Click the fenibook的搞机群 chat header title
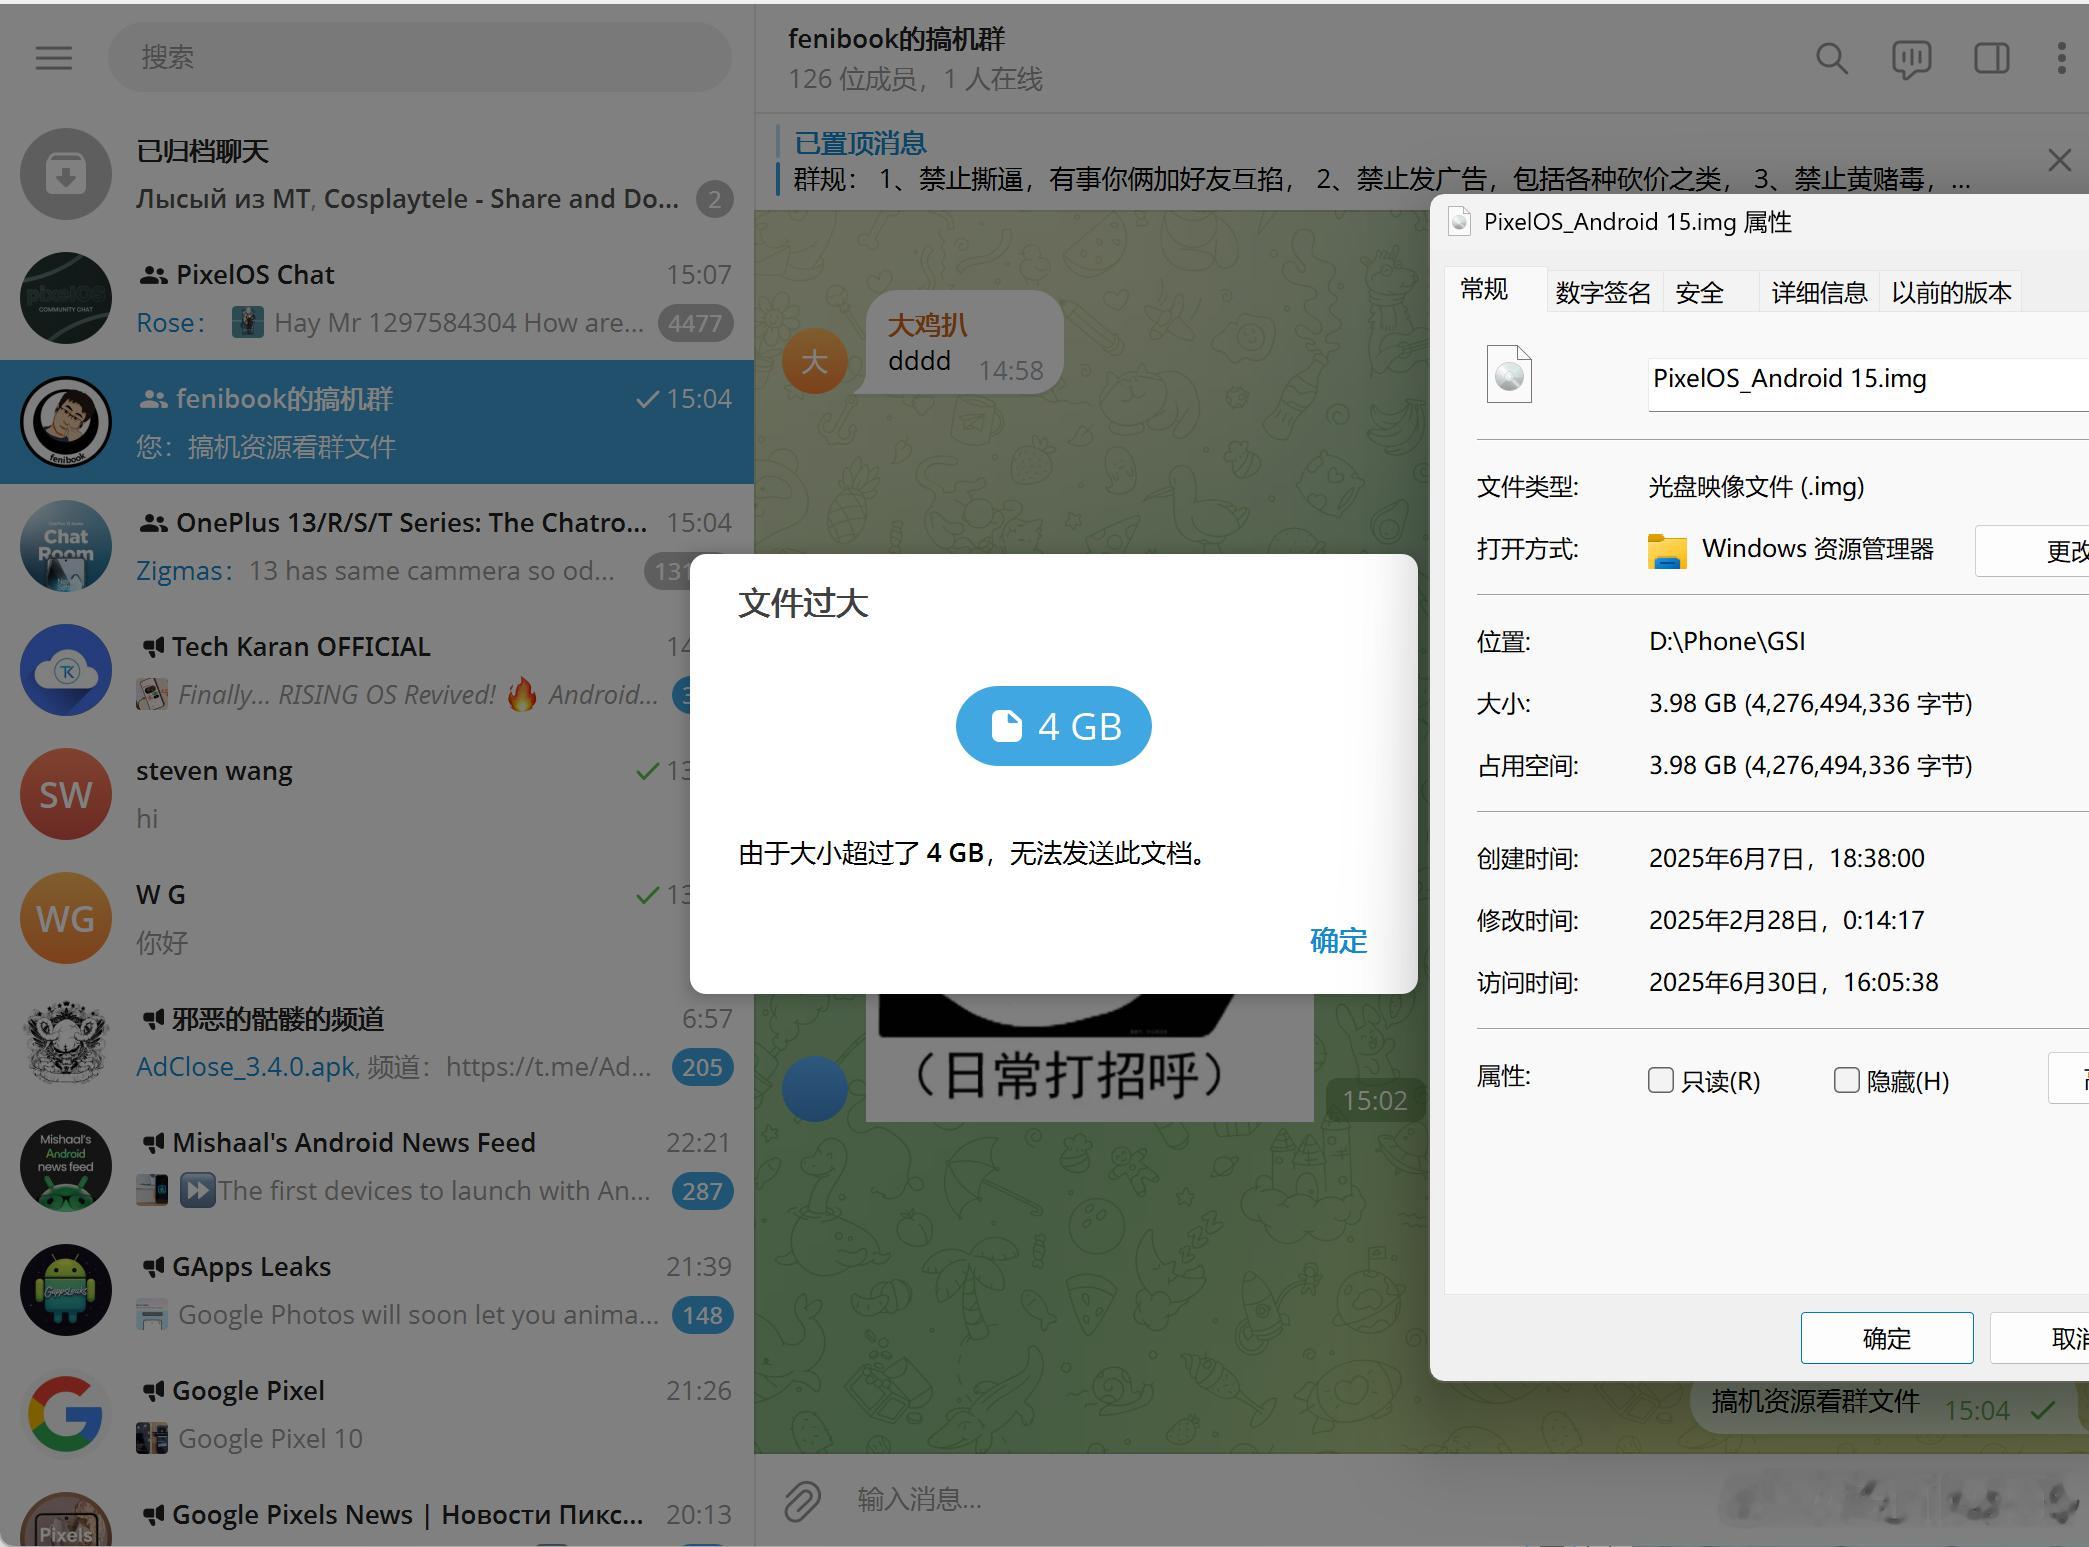This screenshot has height=1547, width=2089. (x=896, y=40)
